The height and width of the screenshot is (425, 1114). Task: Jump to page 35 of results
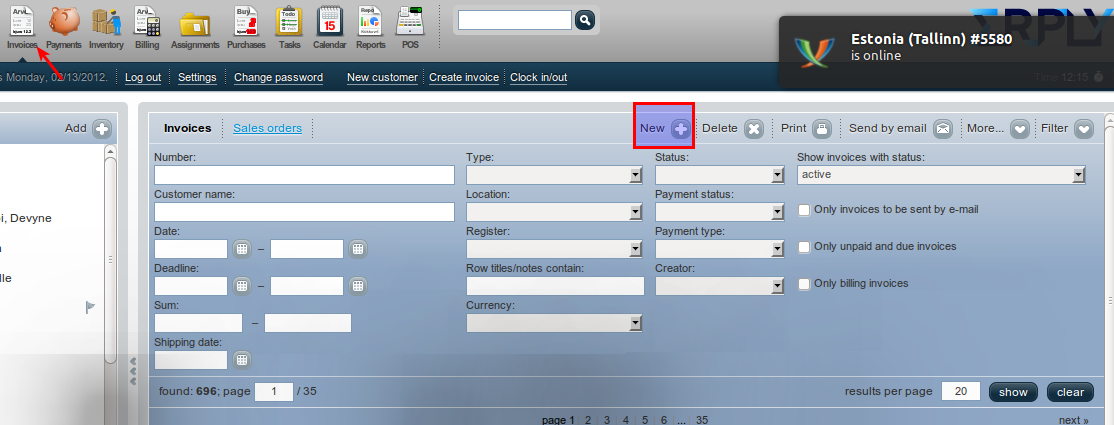coord(702,420)
